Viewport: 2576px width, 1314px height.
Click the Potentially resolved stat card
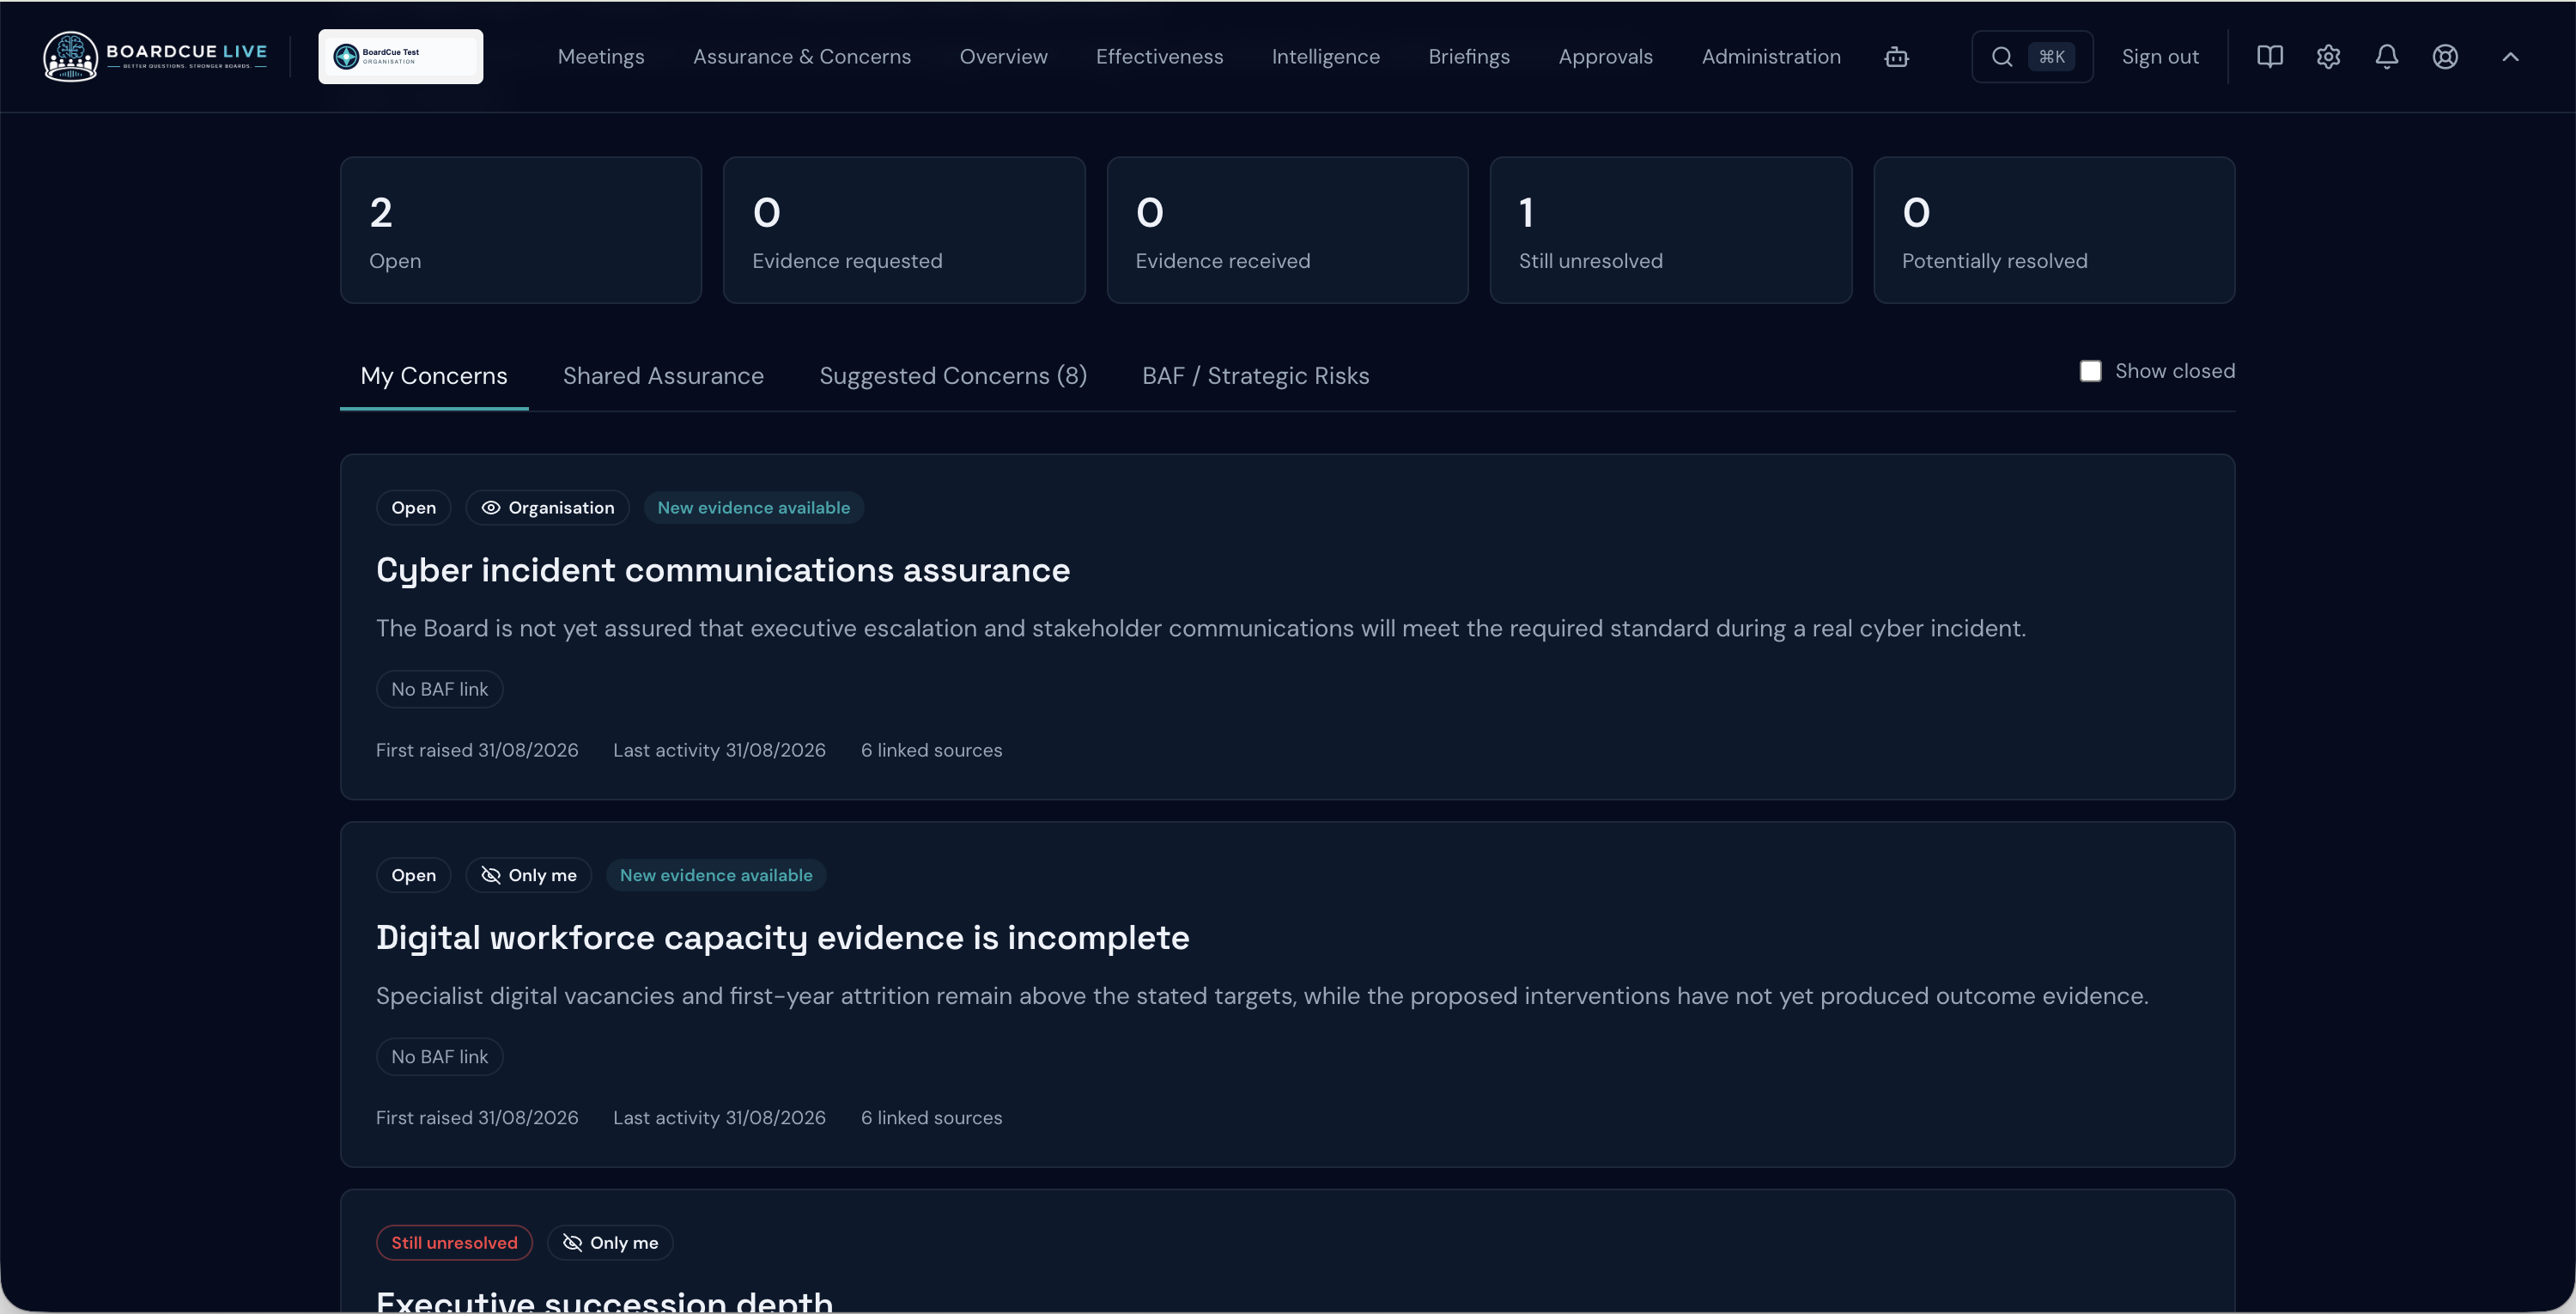(2054, 230)
